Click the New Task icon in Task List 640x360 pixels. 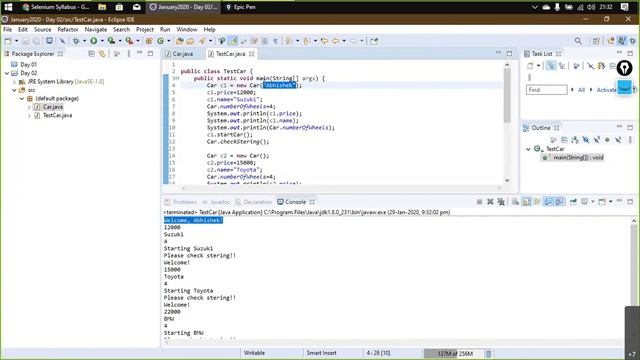(530, 66)
